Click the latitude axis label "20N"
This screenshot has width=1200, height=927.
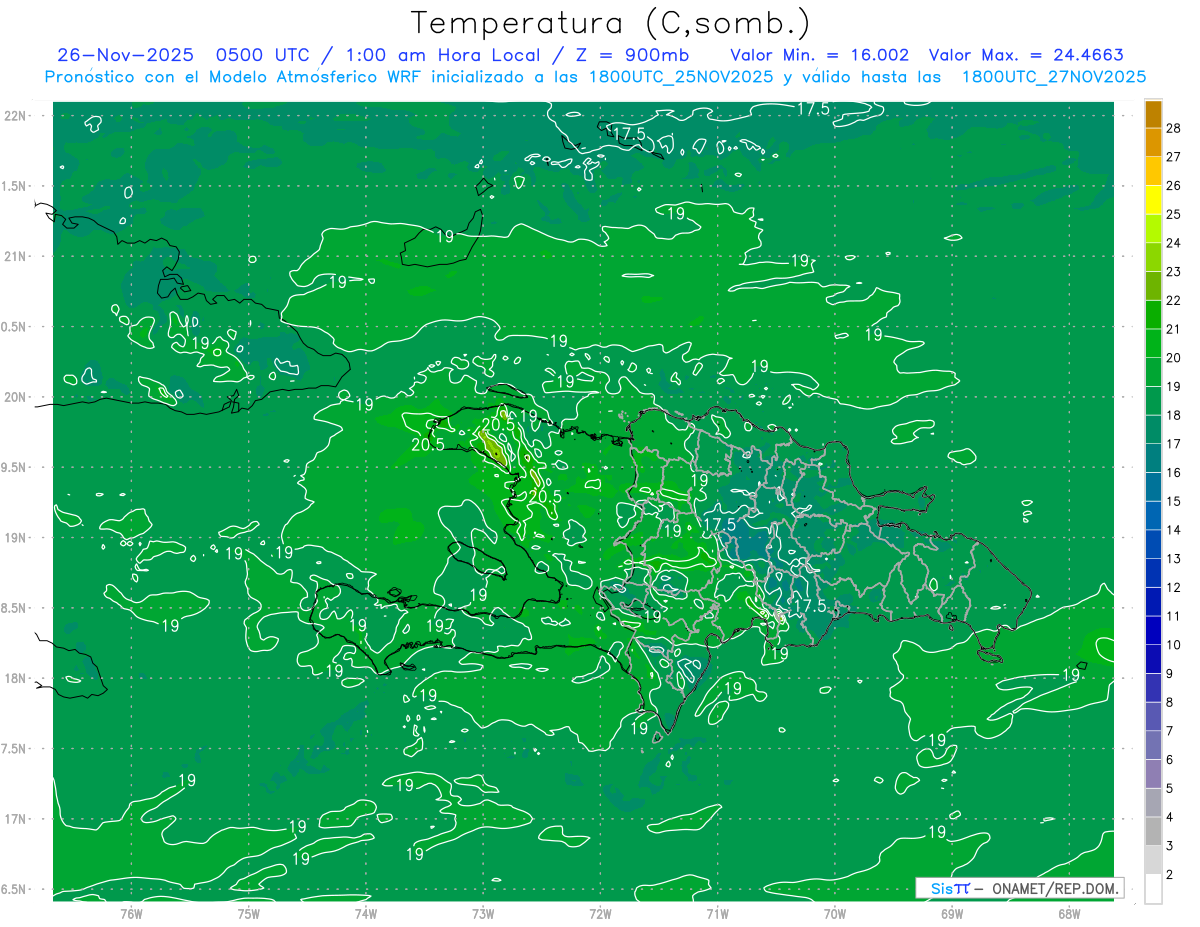click(17, 397)
